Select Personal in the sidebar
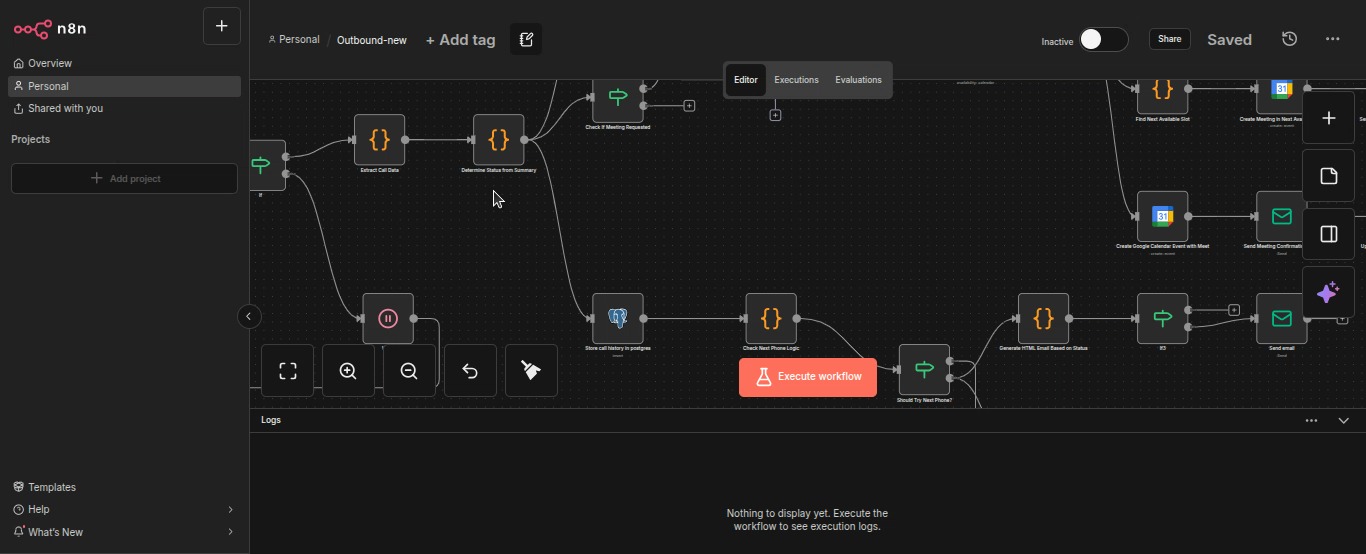The width and height of the screenshot is (1366, 554). tap(124, 86)
